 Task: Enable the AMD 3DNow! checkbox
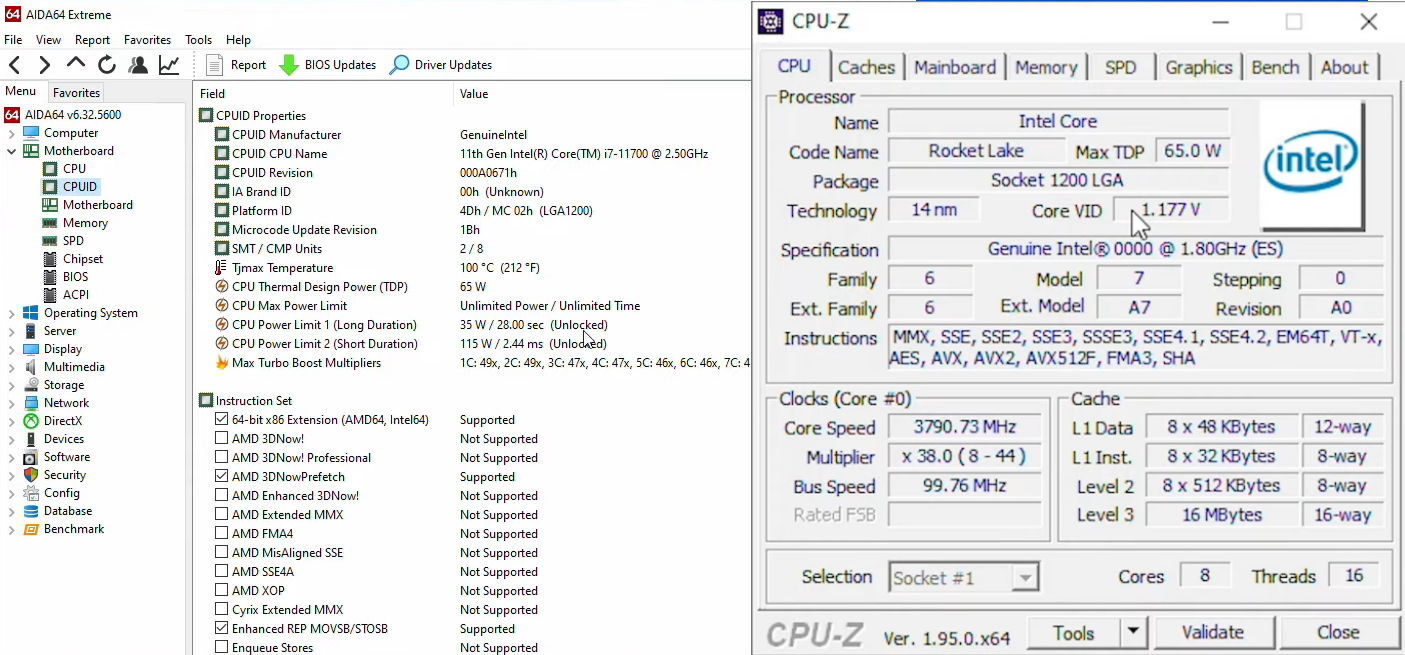click(222, 438)
